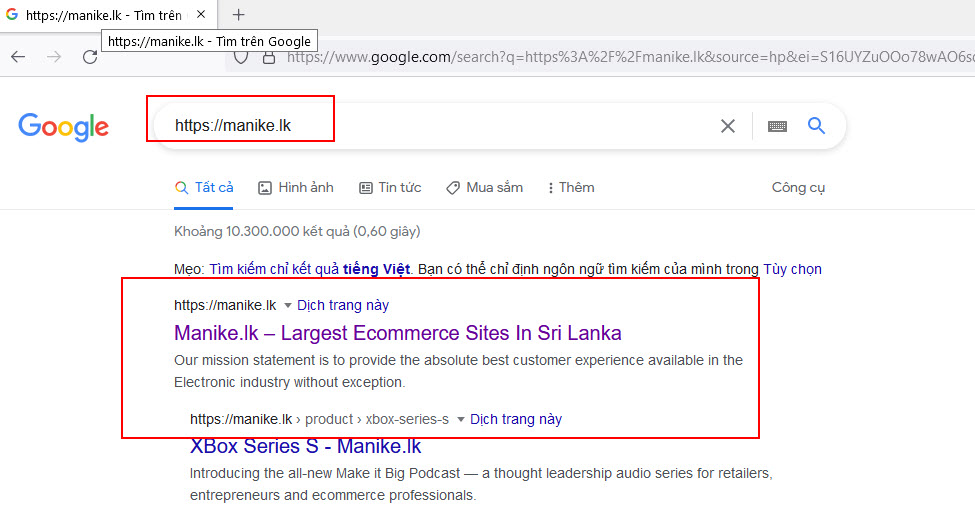Viewport: 975px width, 532px height.
Task: Open the Tùy chọn link
Action: pyautogui.click(x=792, y=269)
